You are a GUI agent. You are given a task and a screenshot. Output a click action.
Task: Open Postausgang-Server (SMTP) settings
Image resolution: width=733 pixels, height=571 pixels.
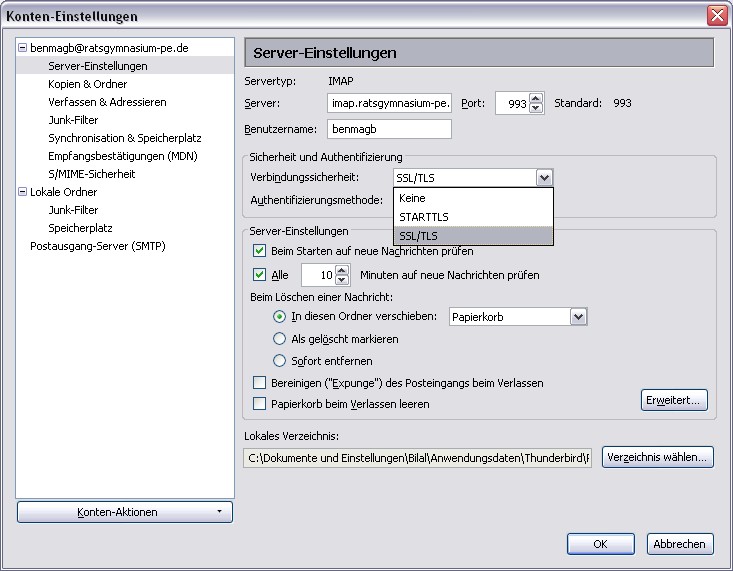click(97, 246)
